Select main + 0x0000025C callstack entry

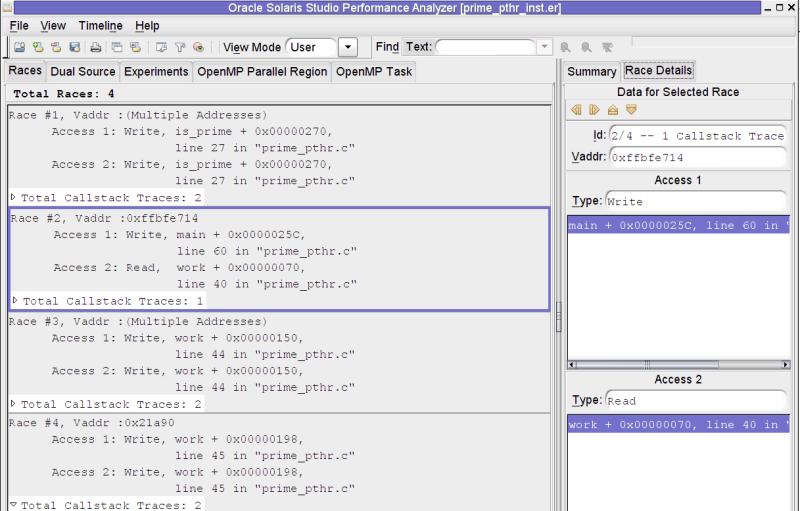[679, 225]
